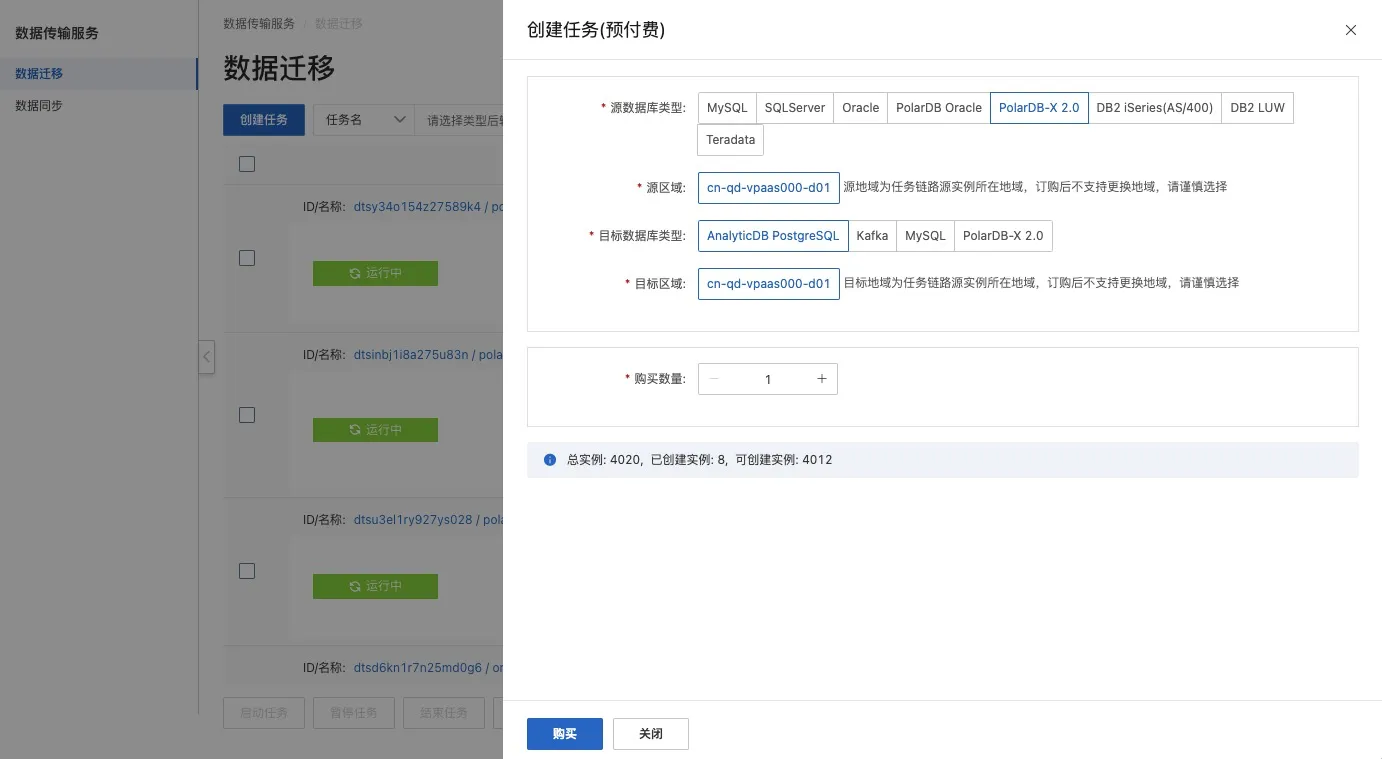The height and width of the screenshot is (759, 1382).
Task: Select Teradata as source database type
Action: 730,140
